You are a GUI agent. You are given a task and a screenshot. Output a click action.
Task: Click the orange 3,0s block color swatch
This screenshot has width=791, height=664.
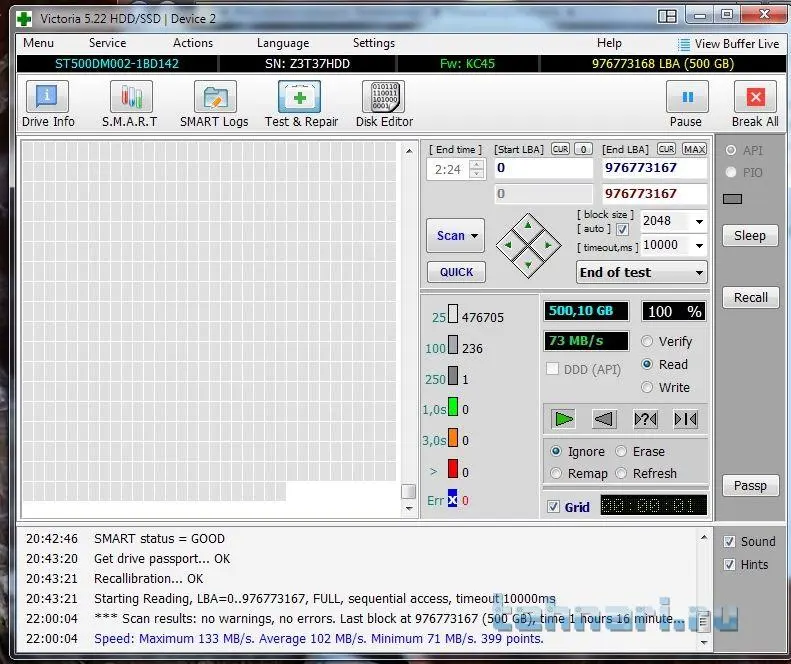coord(453,438)
